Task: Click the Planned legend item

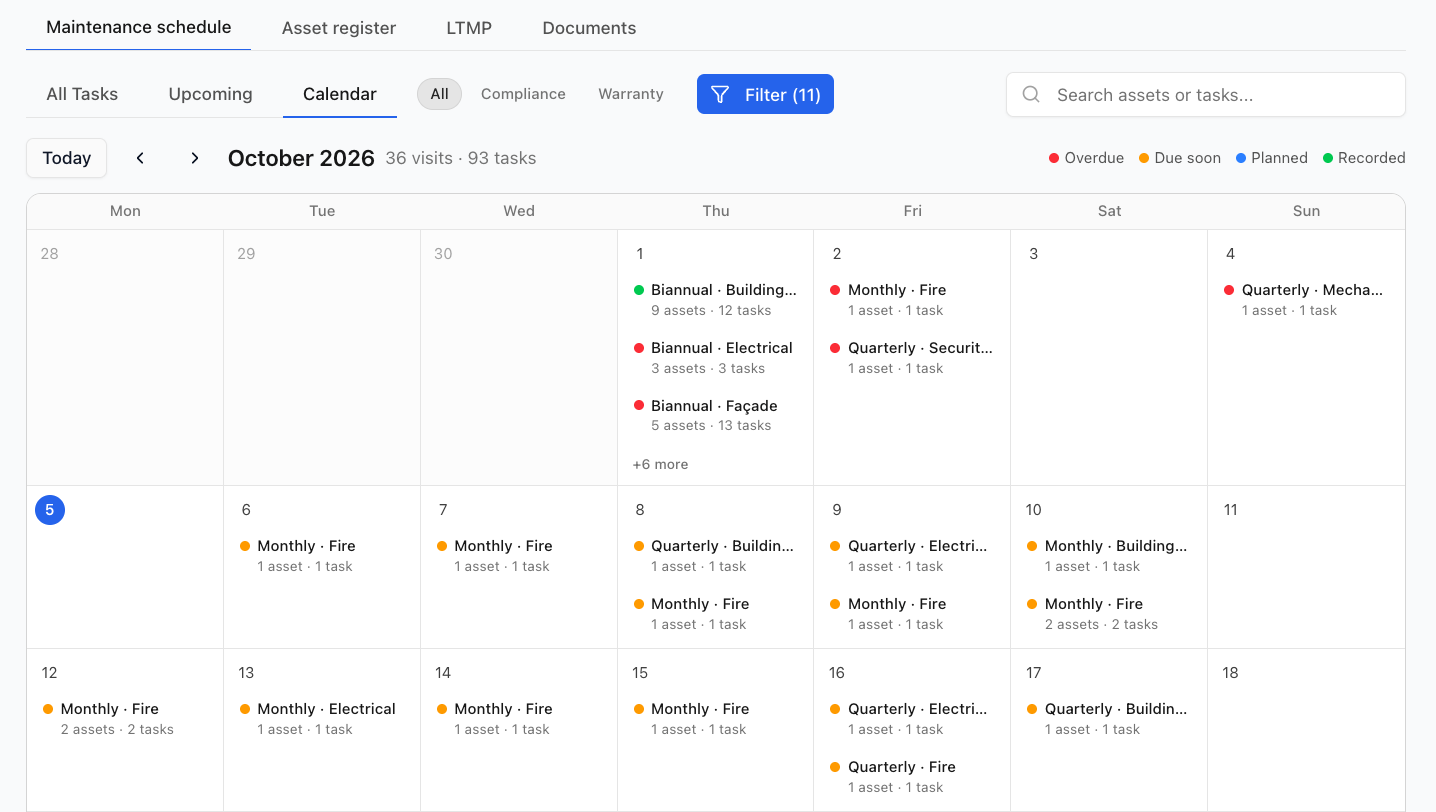Action: click(x=1272, y=158)
